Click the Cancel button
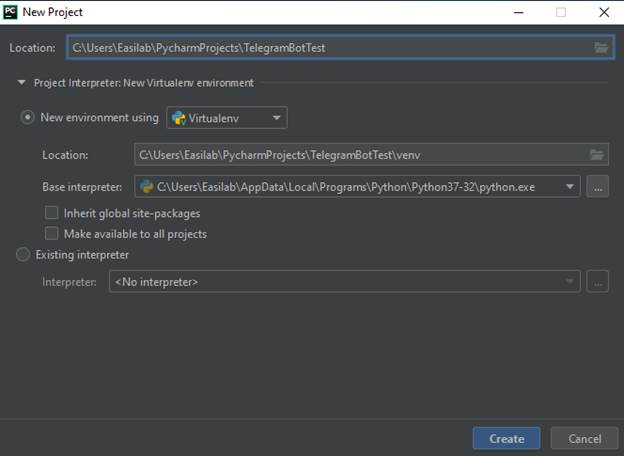The image size is (624, 456). point(584,438)
